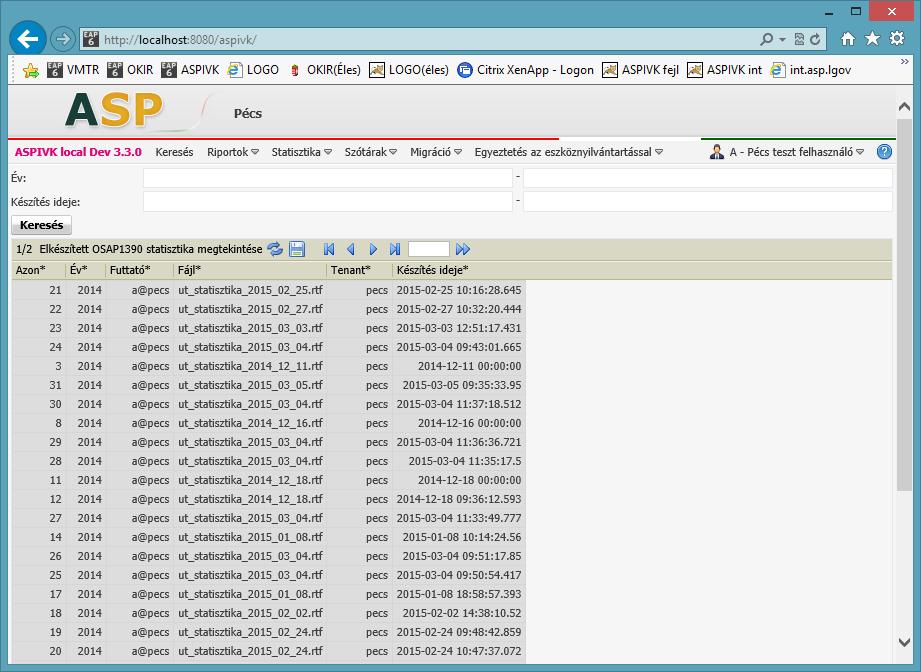Open the OKIR bookmark
Viewport: 921px width, 672px height.
pyautogui.click(x=130, y=70)
